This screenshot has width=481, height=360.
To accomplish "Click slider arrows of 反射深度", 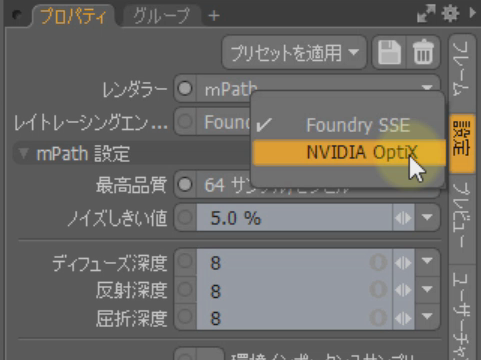I will 403,290.
